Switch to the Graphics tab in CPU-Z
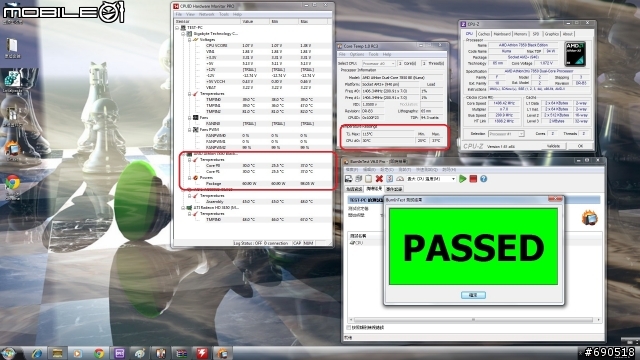Screen dimensions: 640x360 click(551, 34)
